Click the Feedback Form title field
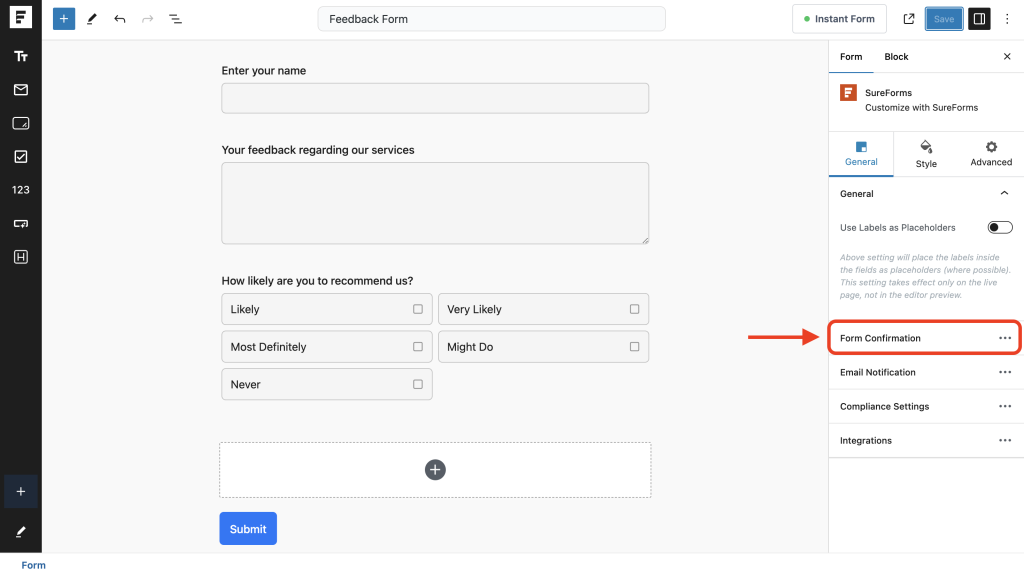This screenshot has width=1024, height=577. coord(491,18)
